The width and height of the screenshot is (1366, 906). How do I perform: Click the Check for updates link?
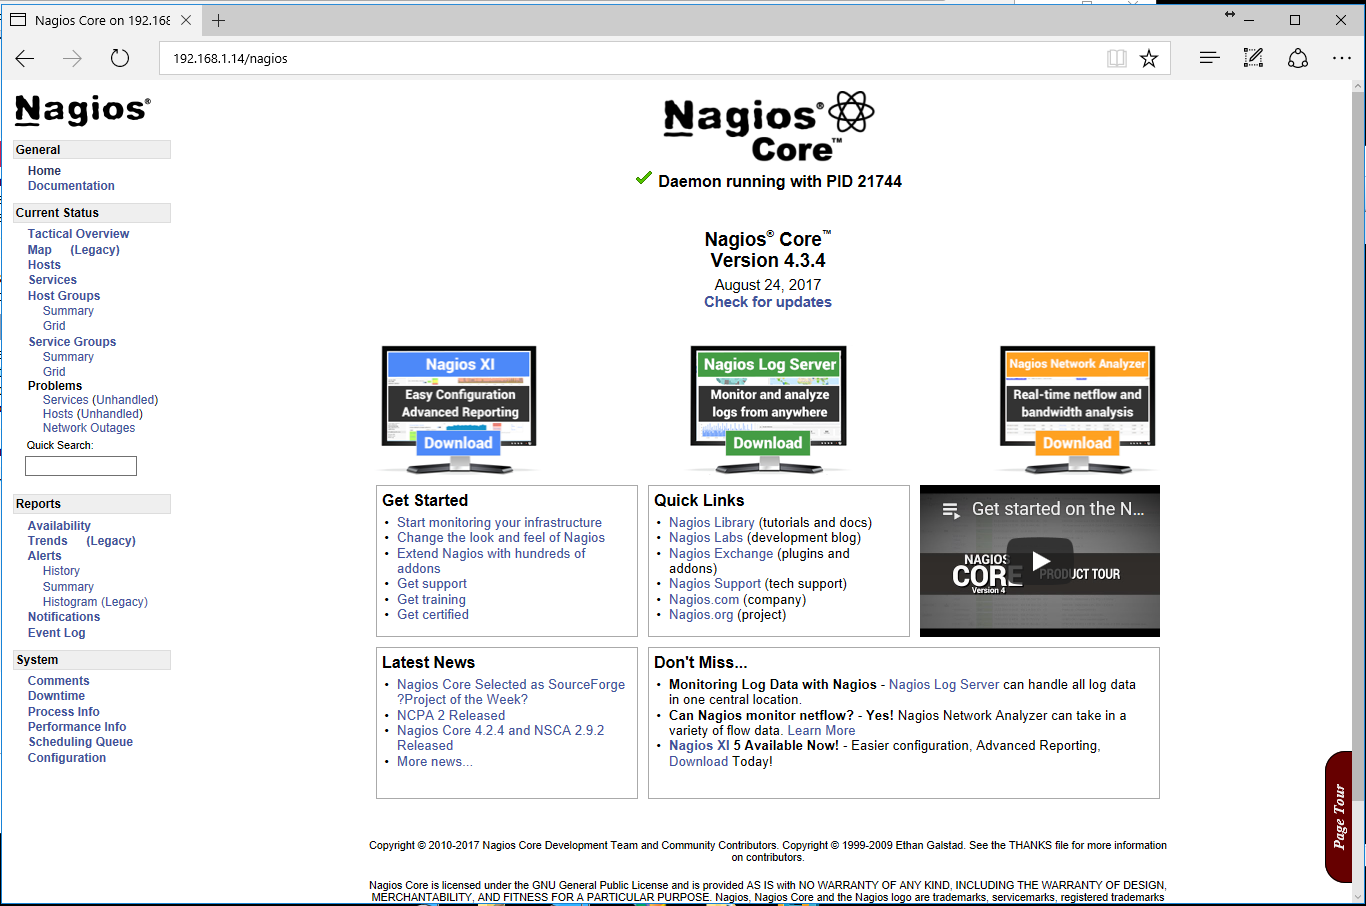pyautogui.click(x=767, y=302)
